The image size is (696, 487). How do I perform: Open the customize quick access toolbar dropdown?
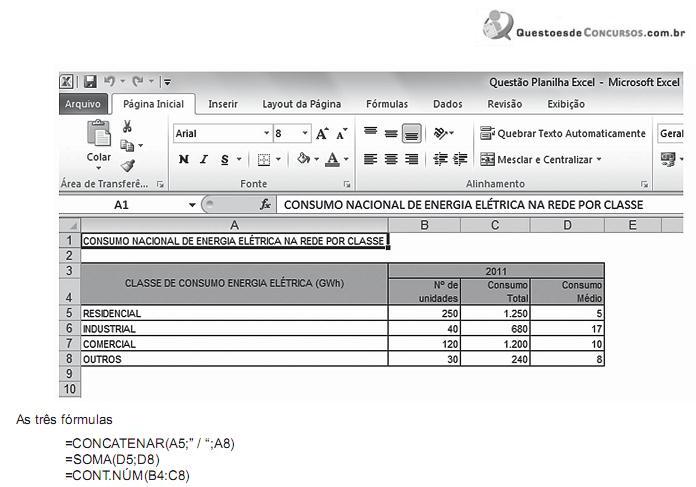pos(167,82)
